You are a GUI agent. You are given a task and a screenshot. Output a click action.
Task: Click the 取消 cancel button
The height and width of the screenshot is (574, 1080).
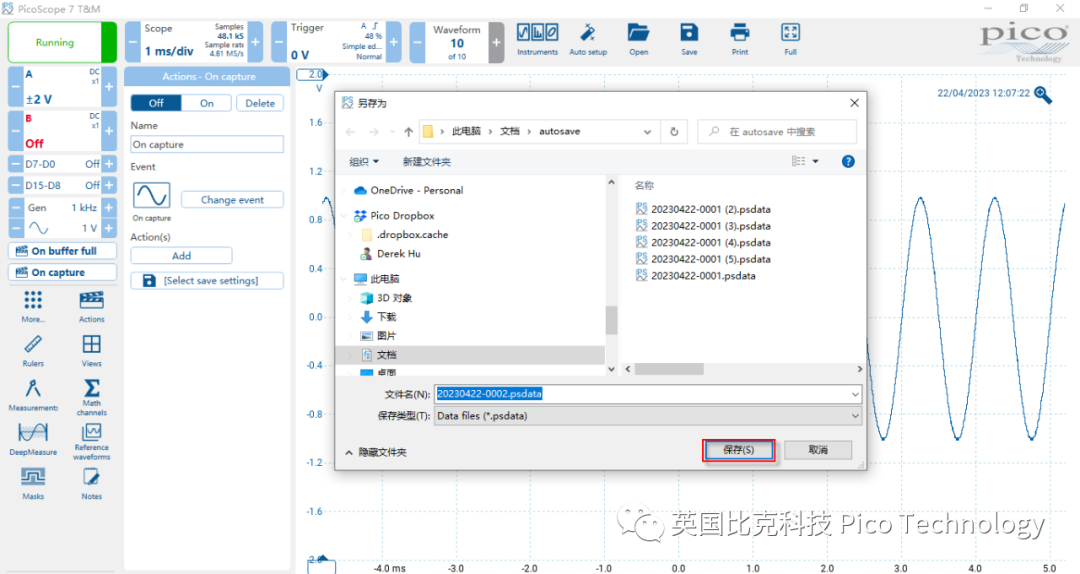coord(818,450)
